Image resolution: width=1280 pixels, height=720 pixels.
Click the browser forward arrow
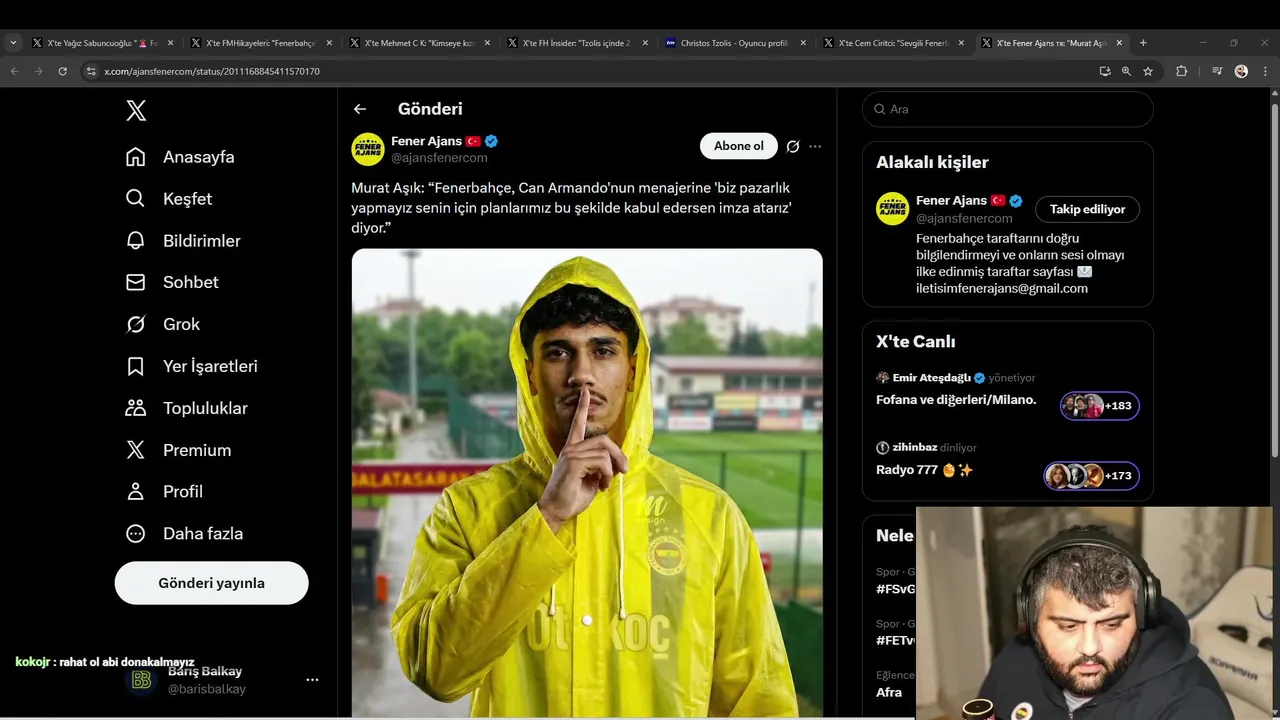[x=39, y=71]
